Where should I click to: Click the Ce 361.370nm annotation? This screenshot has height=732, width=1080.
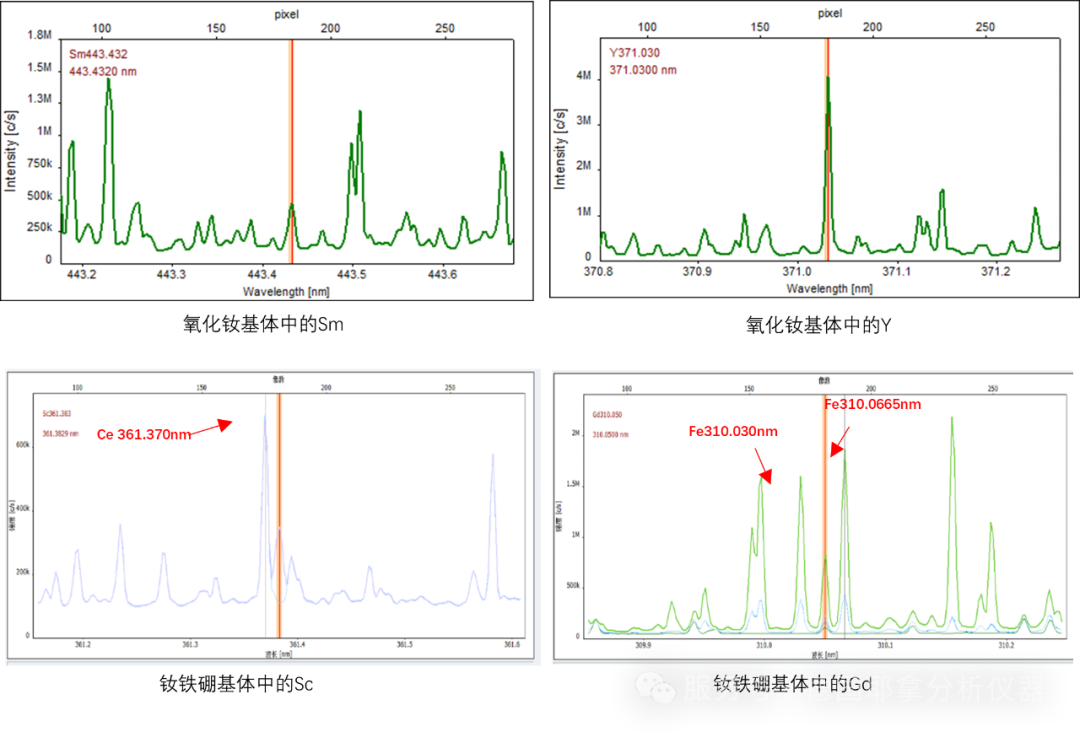click(143, 435)
